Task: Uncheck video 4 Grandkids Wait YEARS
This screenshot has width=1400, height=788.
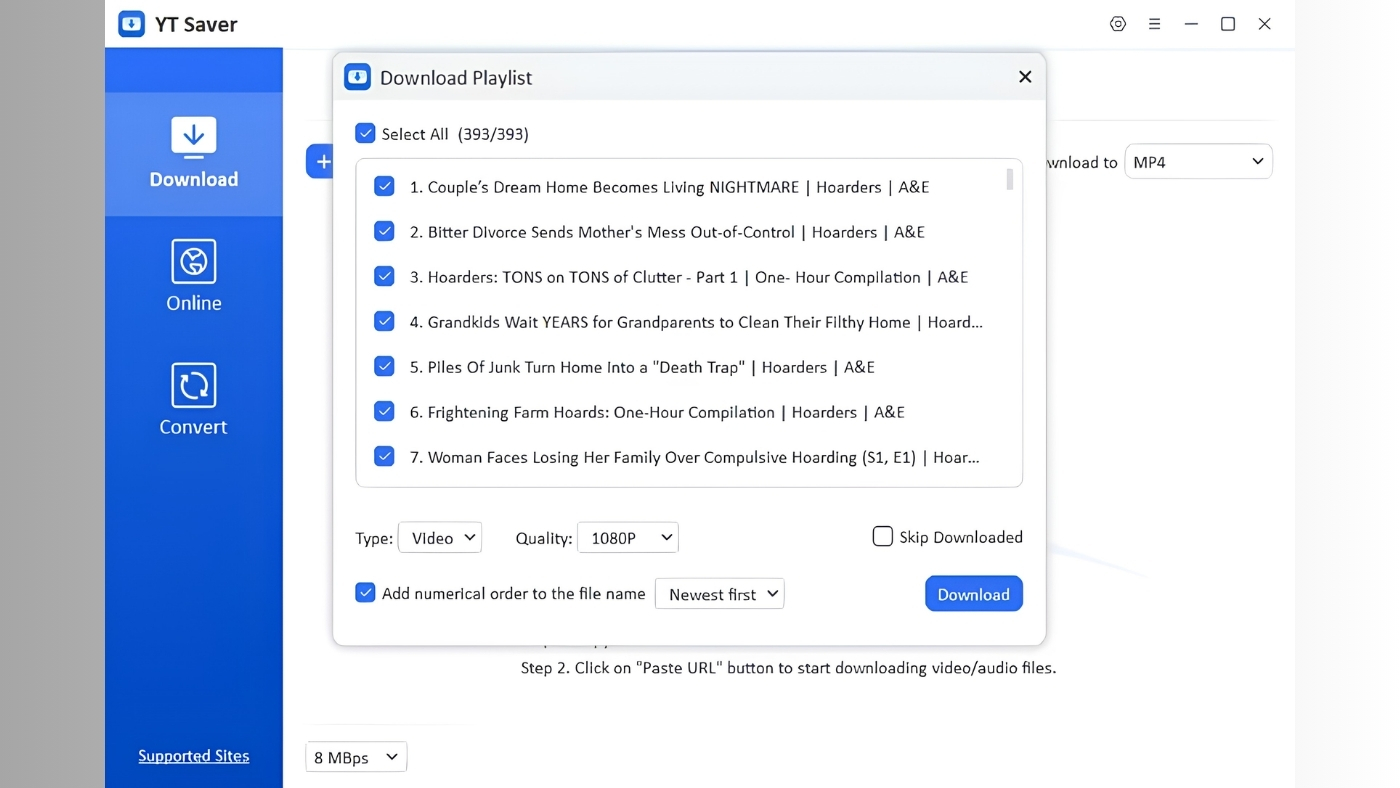Action: 384,321
